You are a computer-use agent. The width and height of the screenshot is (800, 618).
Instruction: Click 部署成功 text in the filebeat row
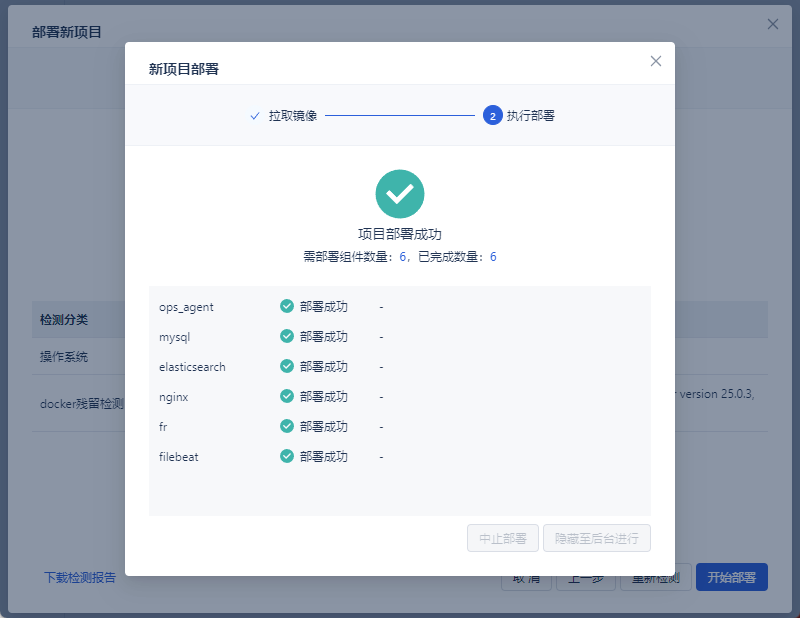[323, 456]
